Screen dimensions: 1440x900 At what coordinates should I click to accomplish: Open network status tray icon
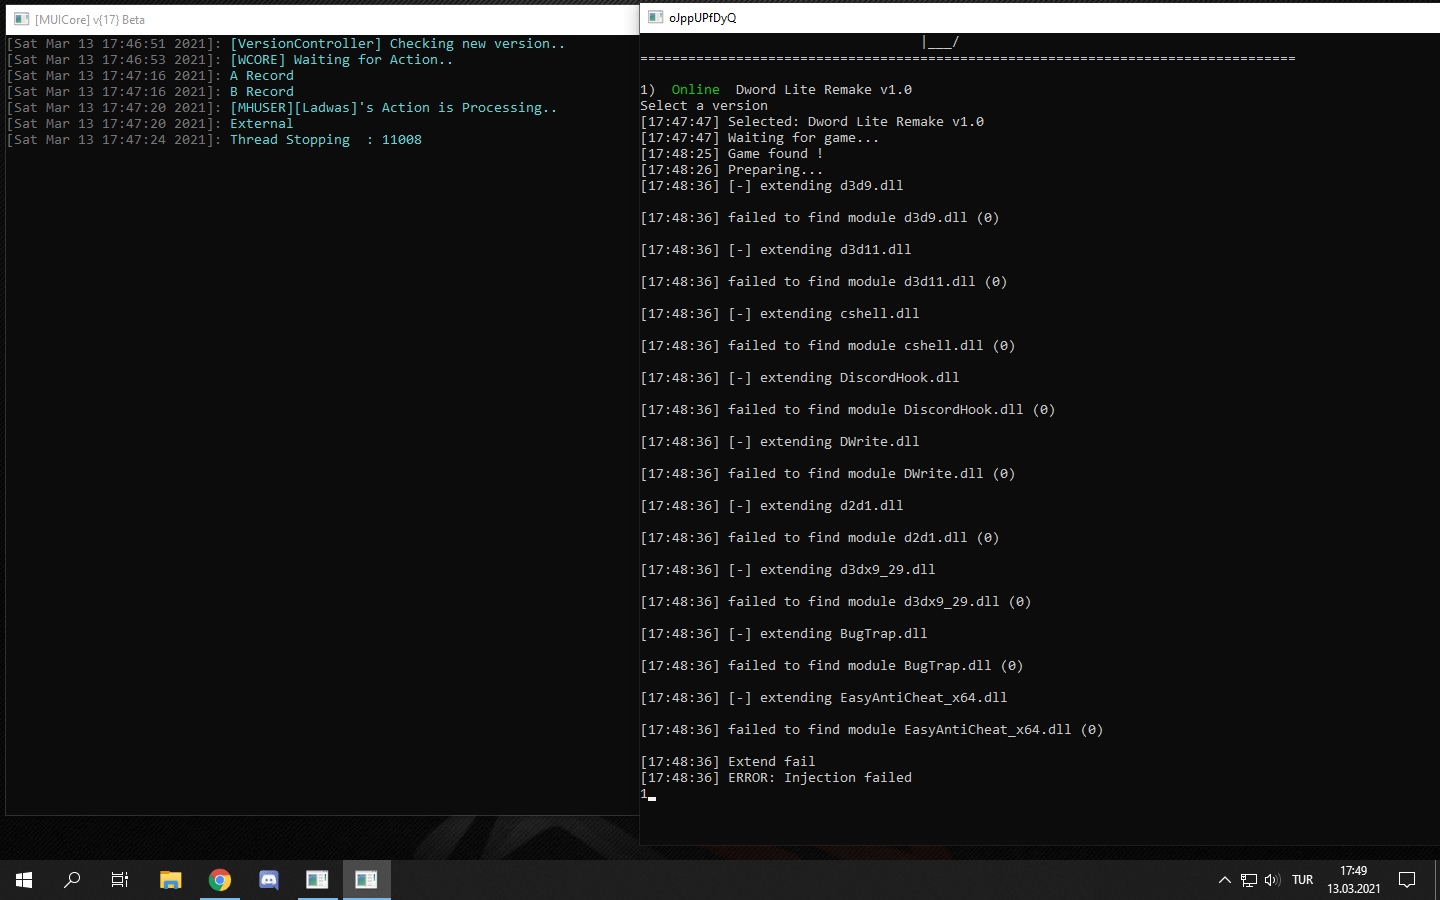point(1249,880)
